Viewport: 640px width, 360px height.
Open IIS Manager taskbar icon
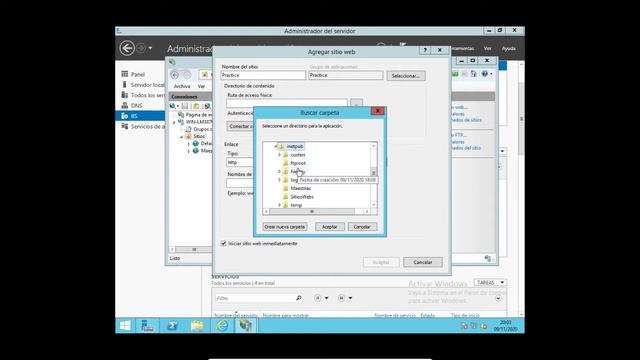tap(246, 325)
